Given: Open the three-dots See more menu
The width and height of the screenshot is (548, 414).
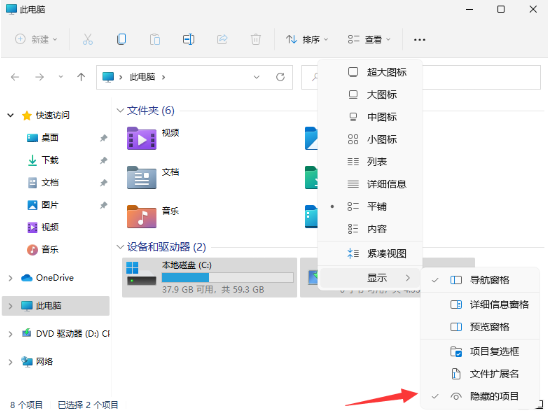Looking at the screenshot, I should pyautogui.click(x=419, y=39).
